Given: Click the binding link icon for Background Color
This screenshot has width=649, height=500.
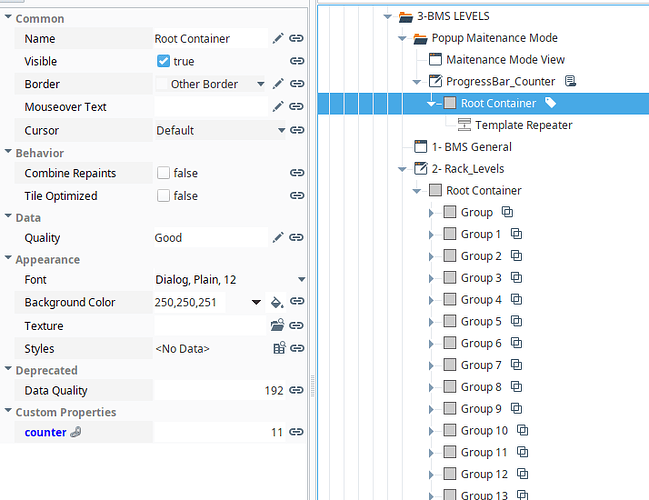Looking at the screenshot, I should [x=296, y=301].
